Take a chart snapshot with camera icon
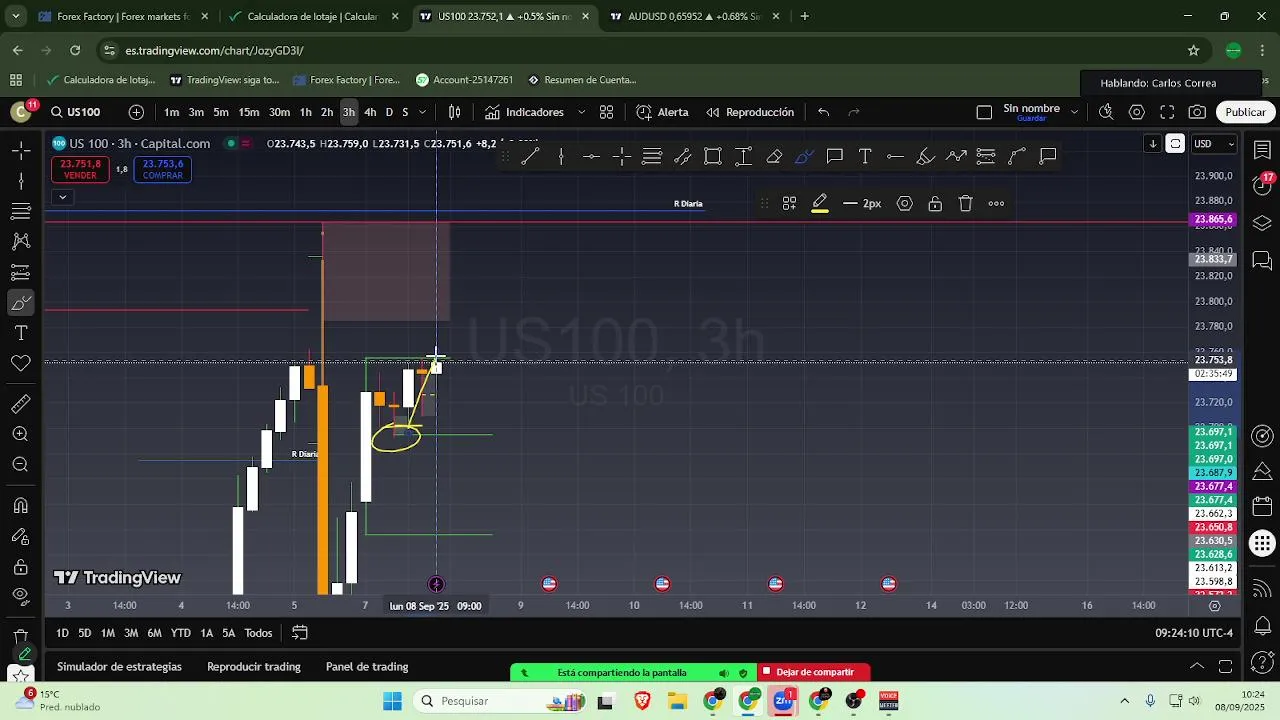The image size is (1280, 720). (x=1197, y=112)
